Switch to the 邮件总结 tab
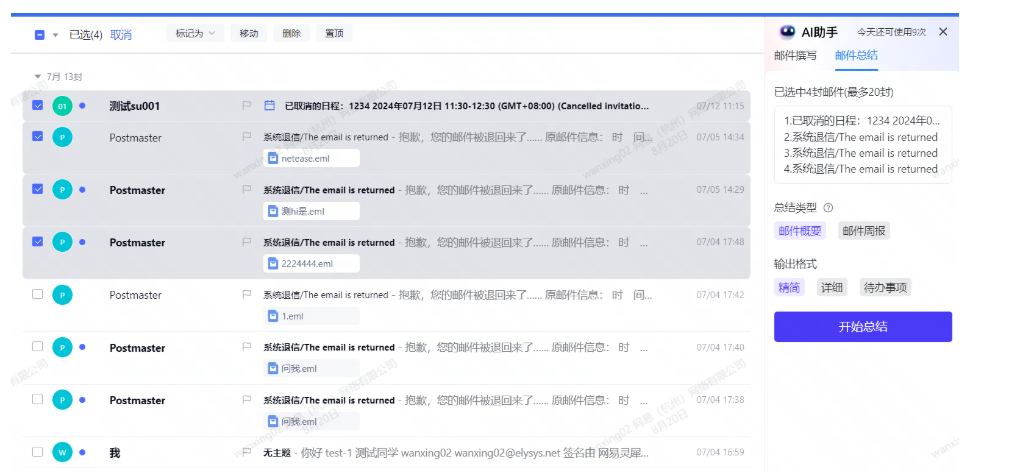 click(x=855, y=55)
